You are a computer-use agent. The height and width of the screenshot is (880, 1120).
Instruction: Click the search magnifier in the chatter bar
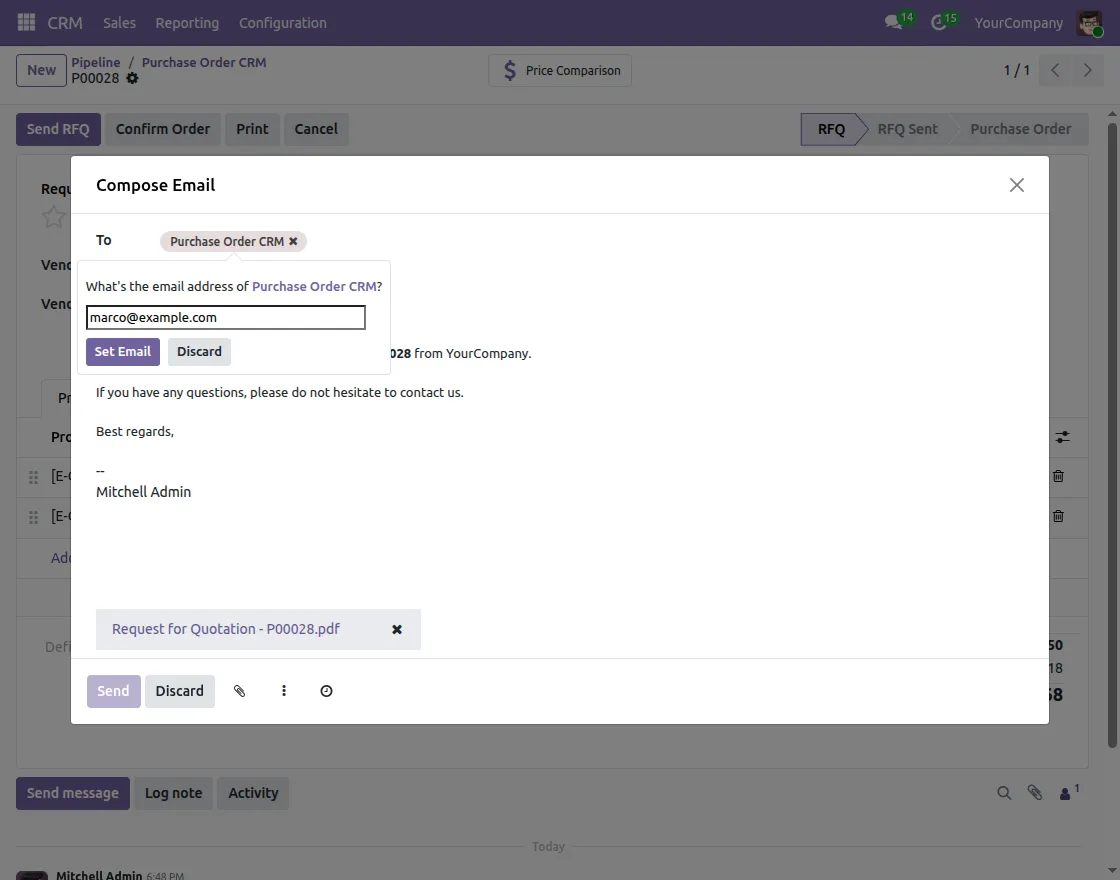click(x=1004, y=792)
